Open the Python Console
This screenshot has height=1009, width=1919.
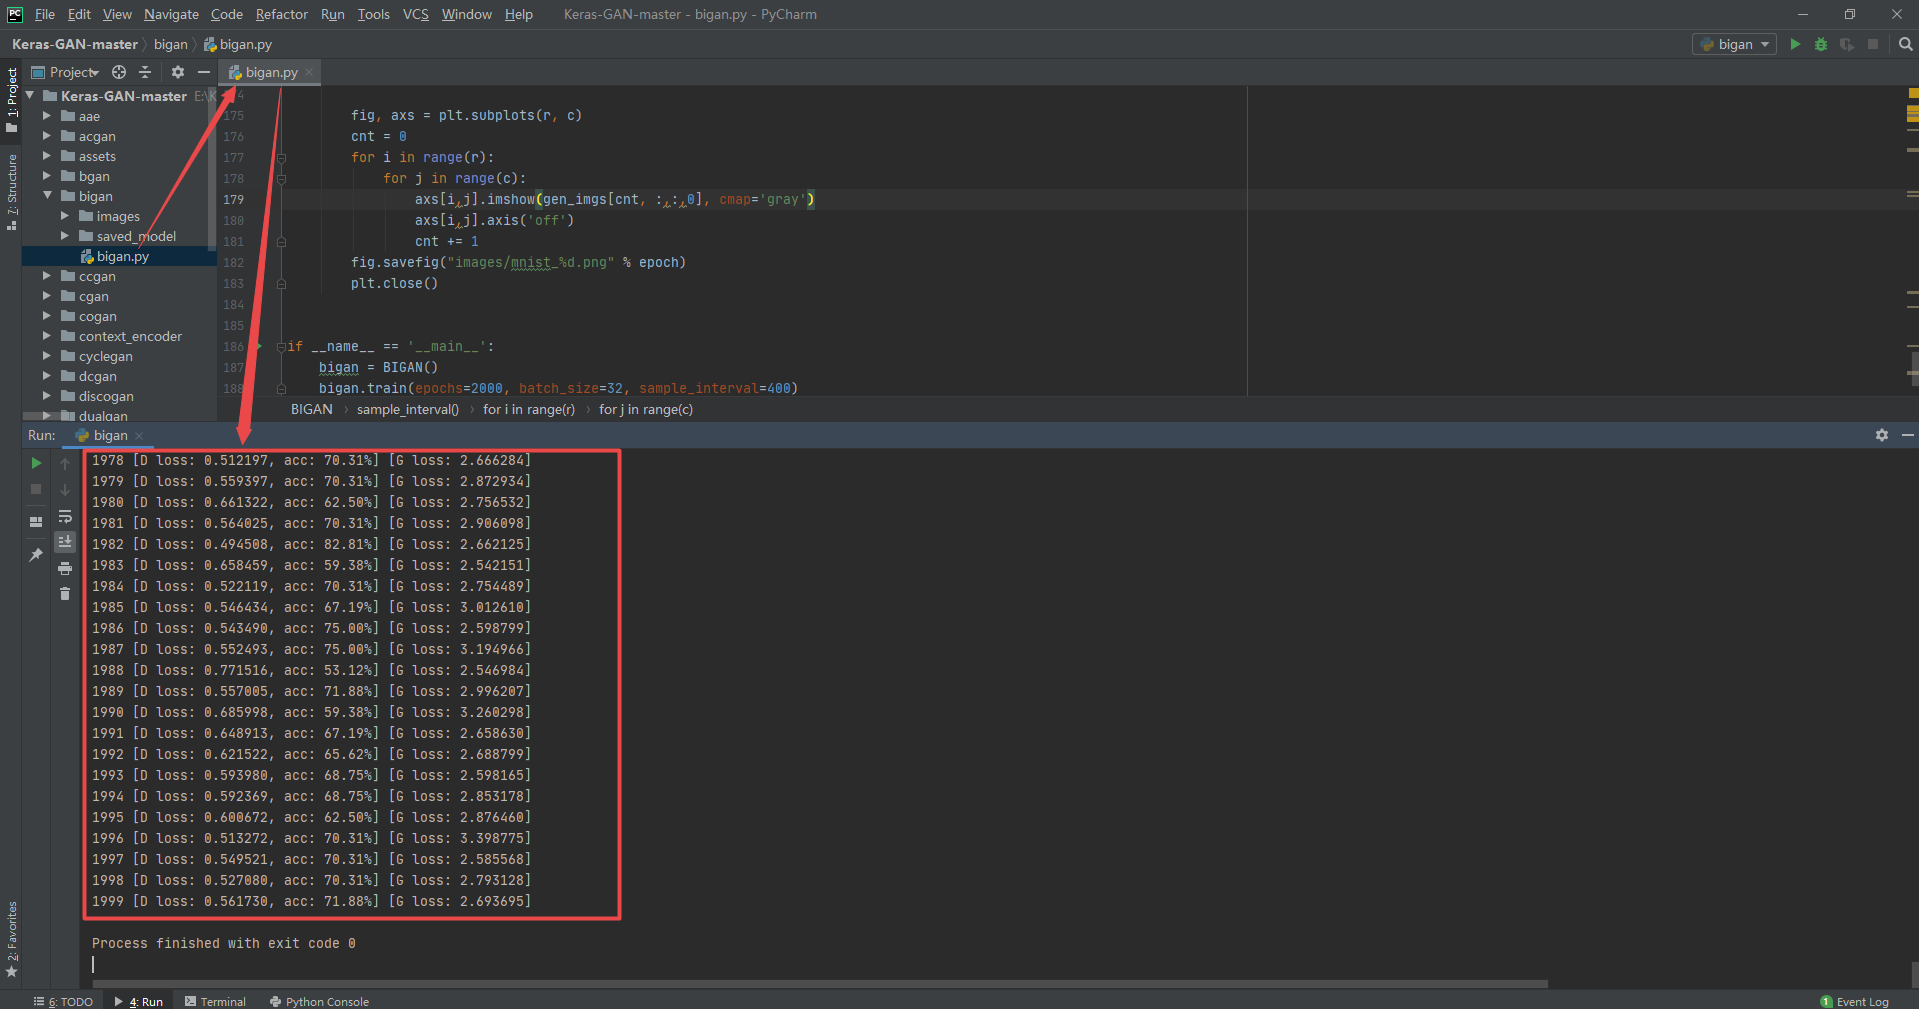[319, 1001]
